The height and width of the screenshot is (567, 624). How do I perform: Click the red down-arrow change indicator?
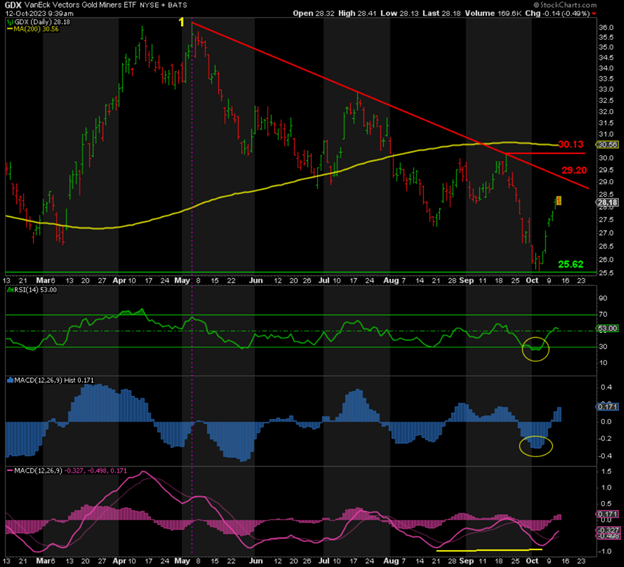[594, 14]
